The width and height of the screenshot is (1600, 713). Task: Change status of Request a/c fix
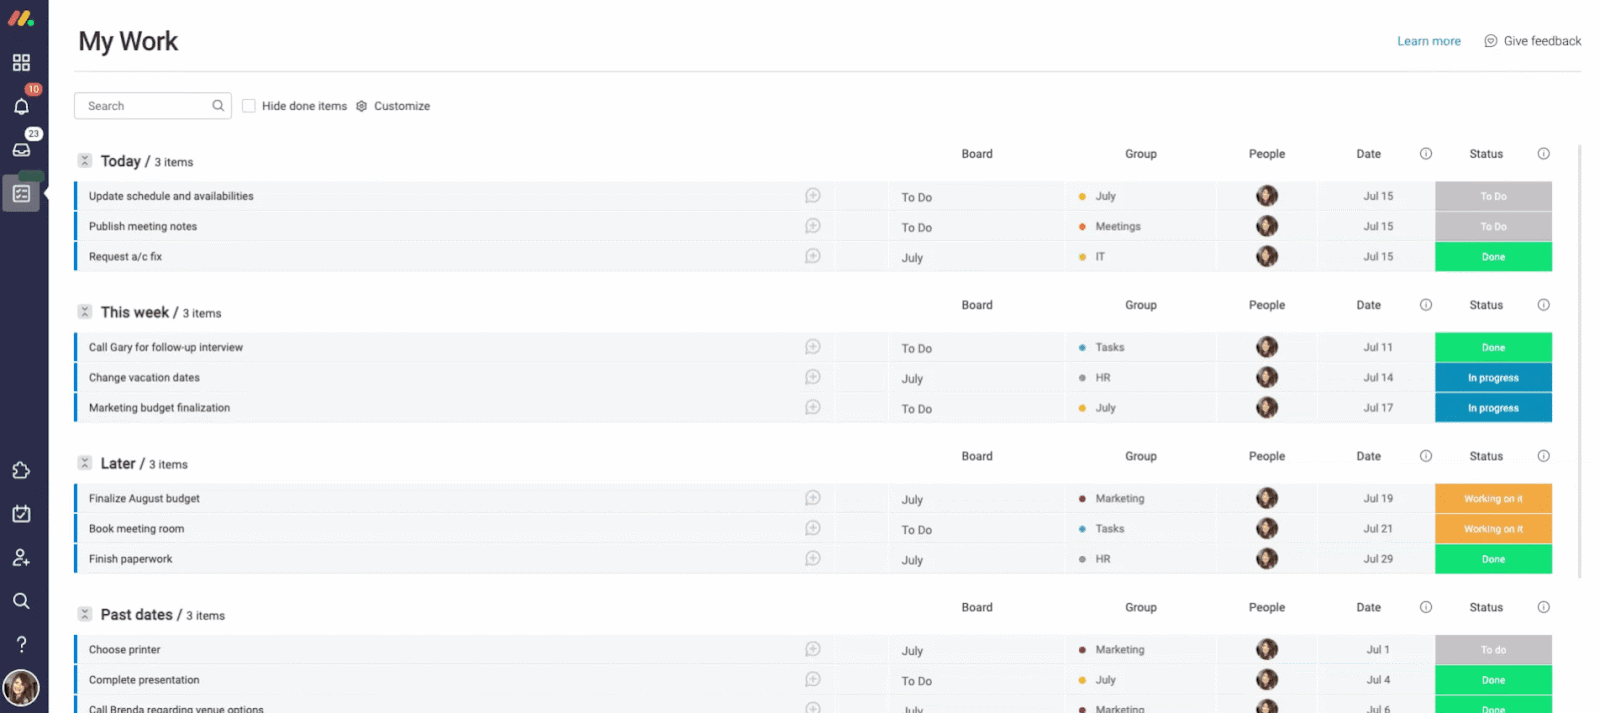point(1493,257)
